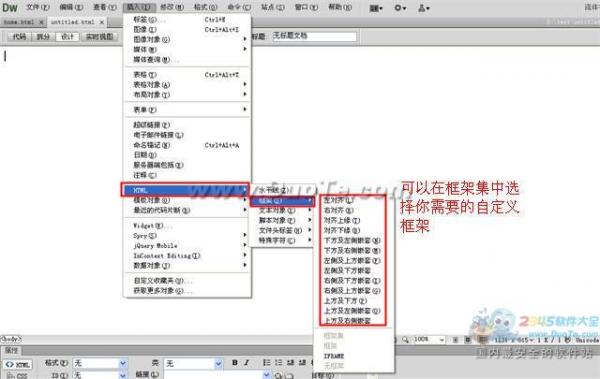Close the untitled.html document tab
Image resolution: width=600 pixels, height=379 pixels.
point(102,22)
